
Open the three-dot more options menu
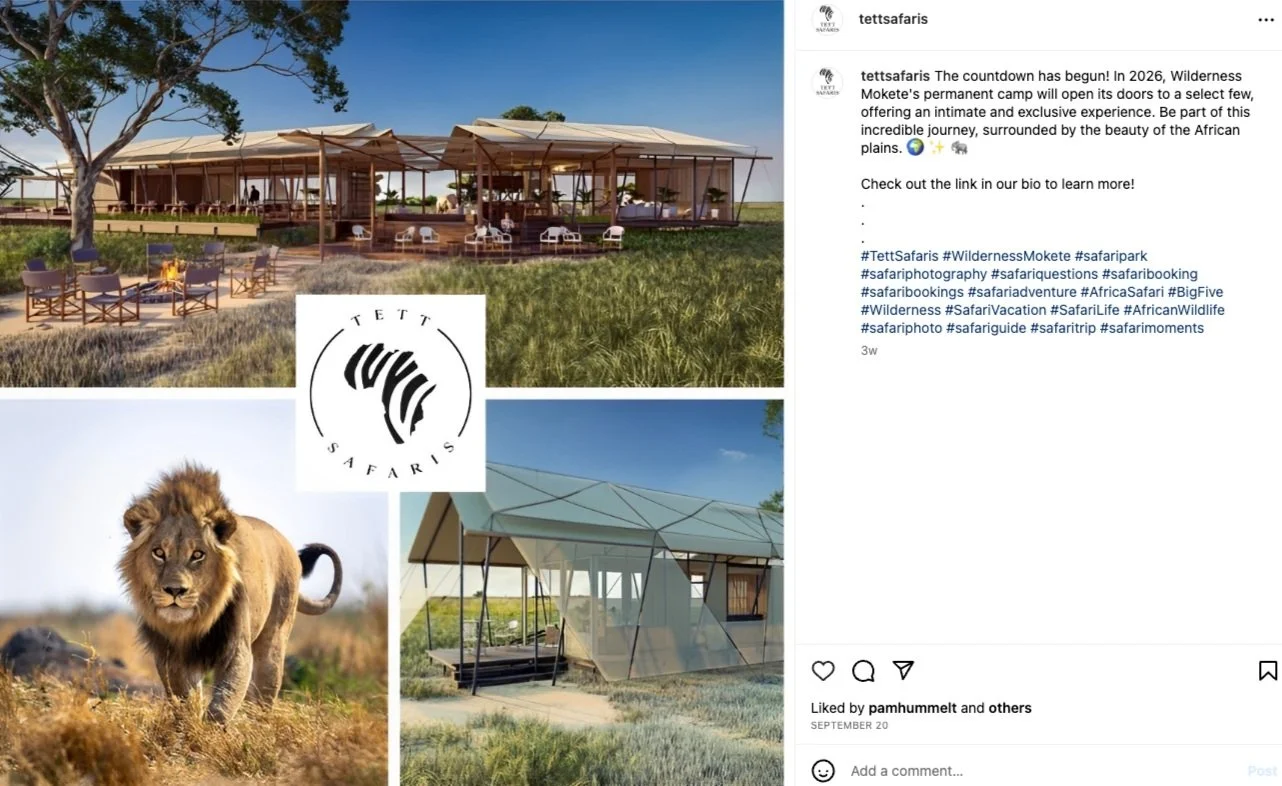point(1266,19)
